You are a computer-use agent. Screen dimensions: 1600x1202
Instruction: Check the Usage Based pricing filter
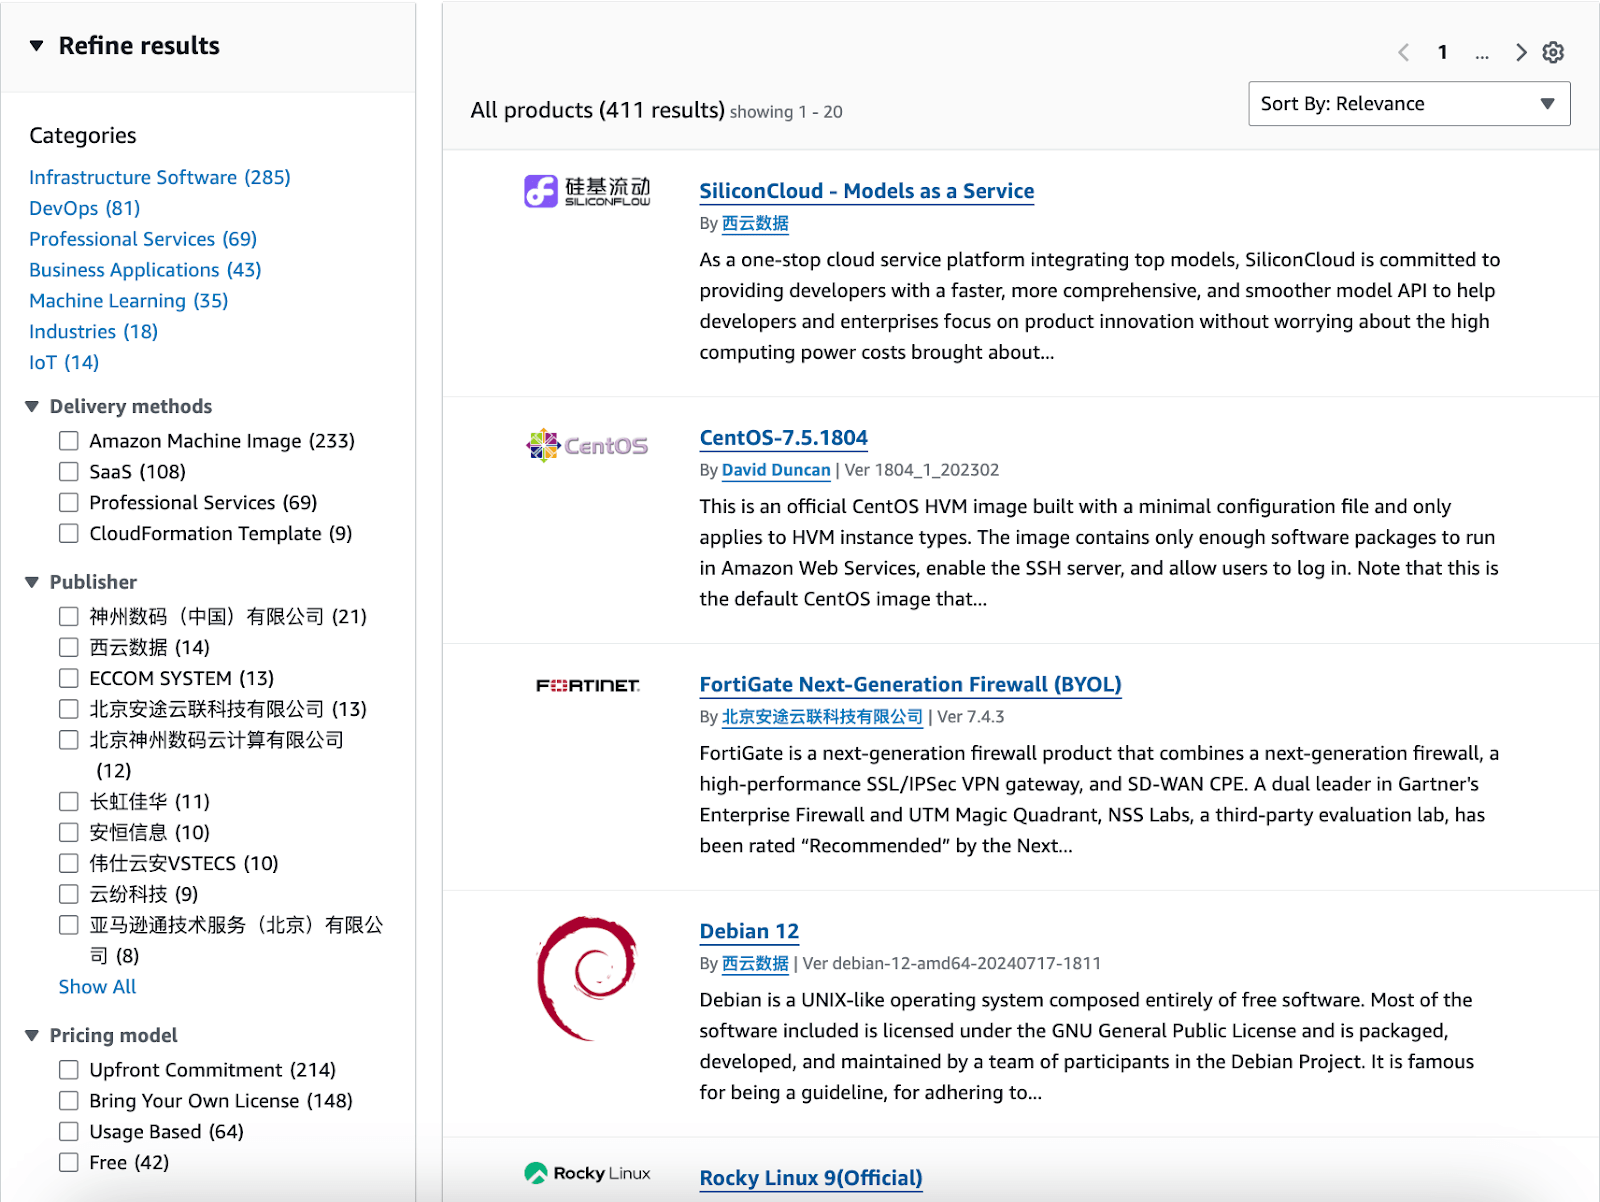(x=69, y=1131)
